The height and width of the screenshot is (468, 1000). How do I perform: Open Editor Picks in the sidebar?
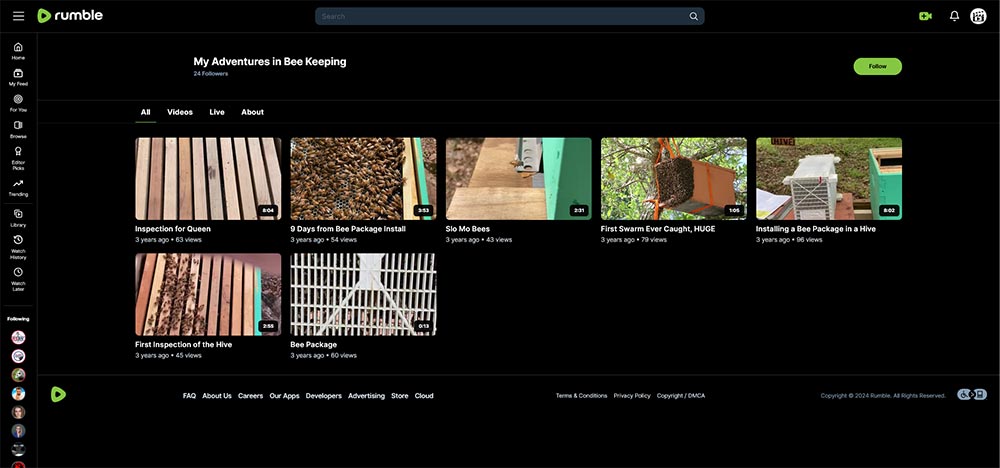pos(18,159)
